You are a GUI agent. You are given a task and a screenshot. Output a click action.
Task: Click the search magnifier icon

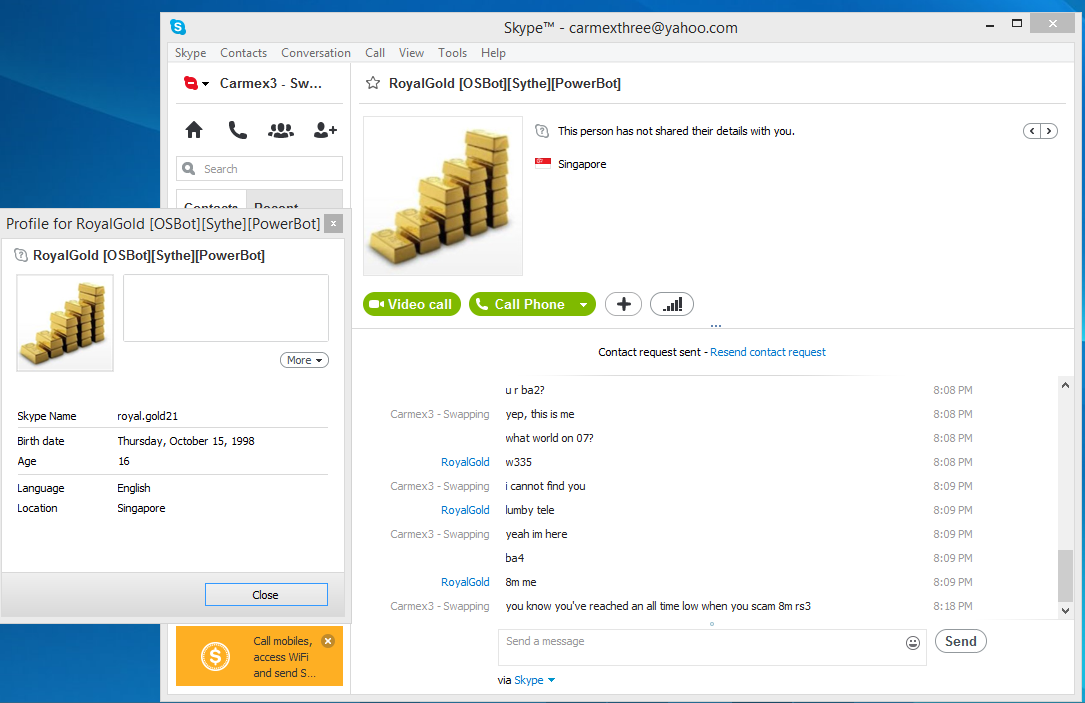click(x=188, y=168)
